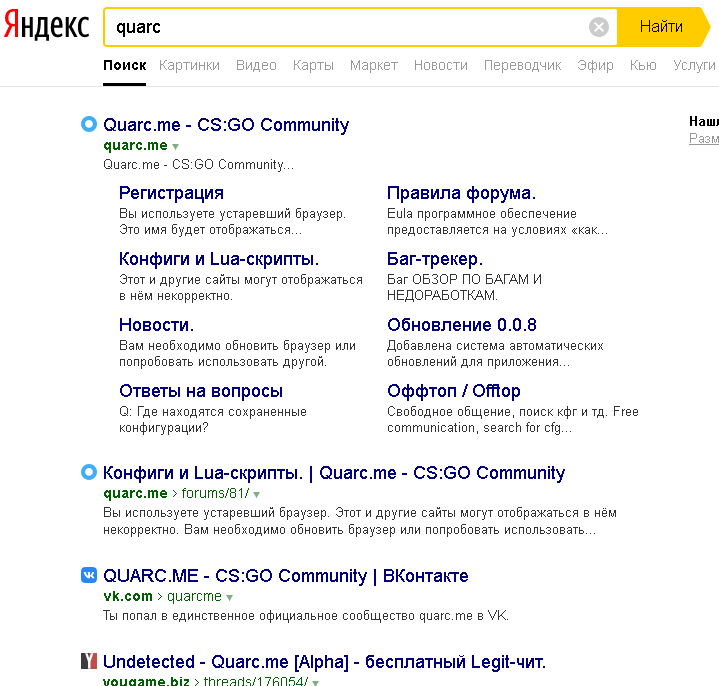
Task: Click text 'Баг ОБЗОР ПО БАГАМ И НЕДОРАБОТКАМ.'
Action: coord(465,287)
